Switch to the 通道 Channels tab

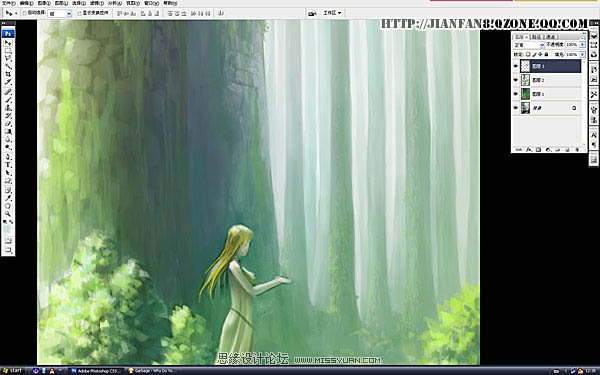tap(550, 37)
